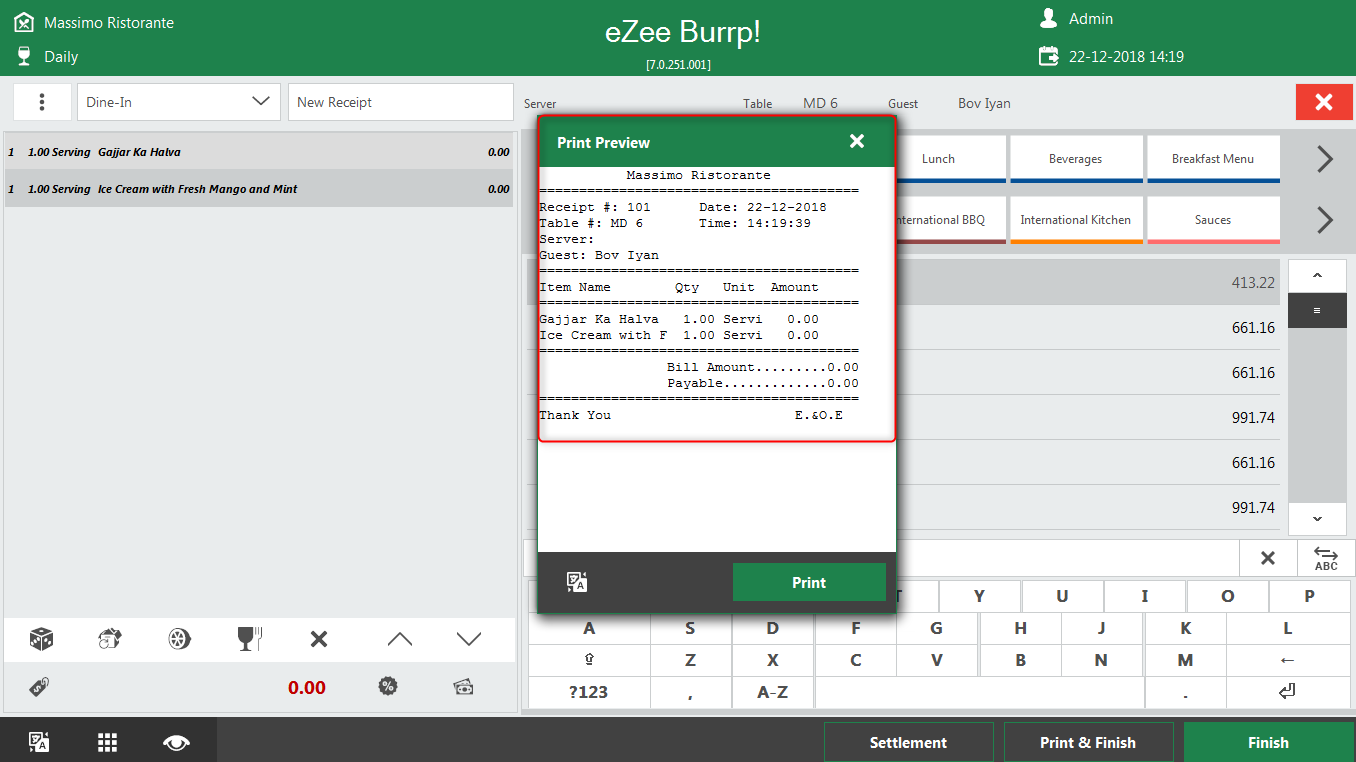
Task: Click the period key on the keyboard
Action: click(1185, 692)
